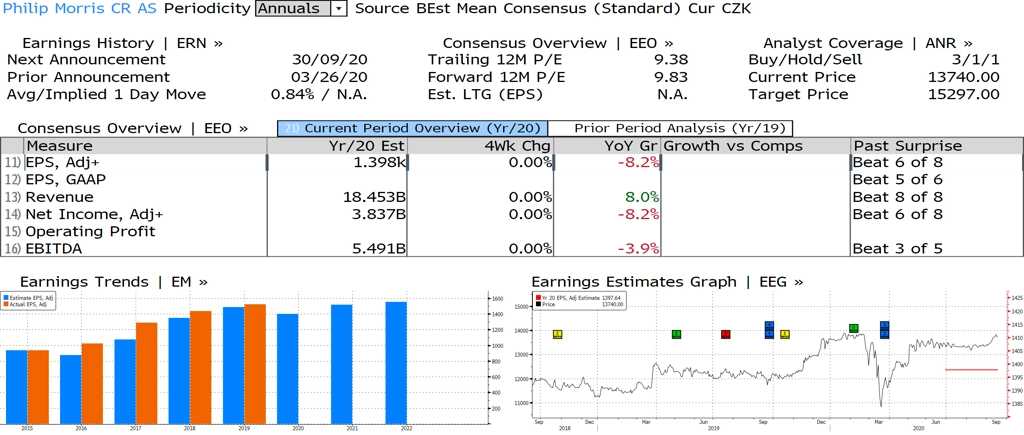Select row 13) Revenue

pos(512,197)
